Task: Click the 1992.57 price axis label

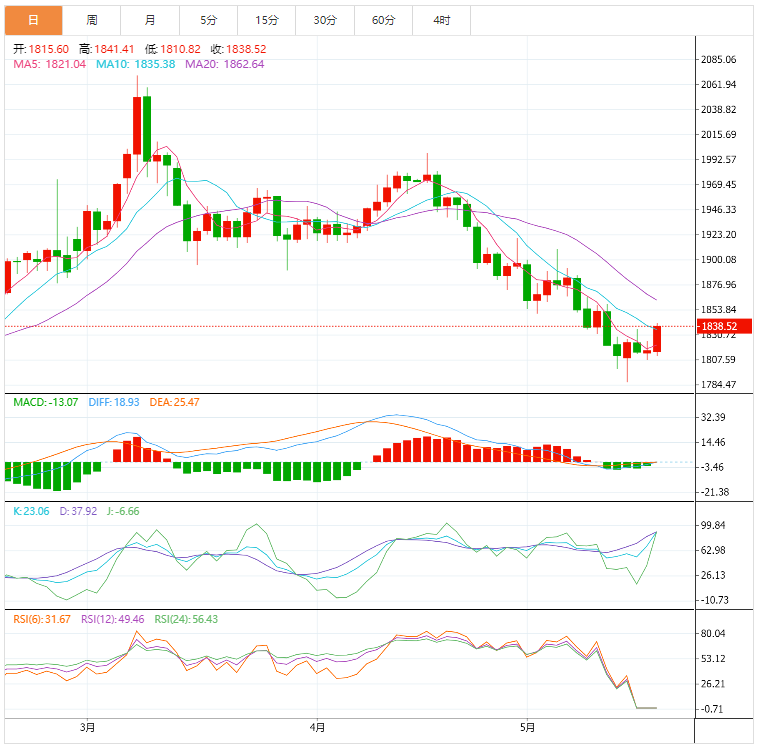Action: tap(718, 160)
